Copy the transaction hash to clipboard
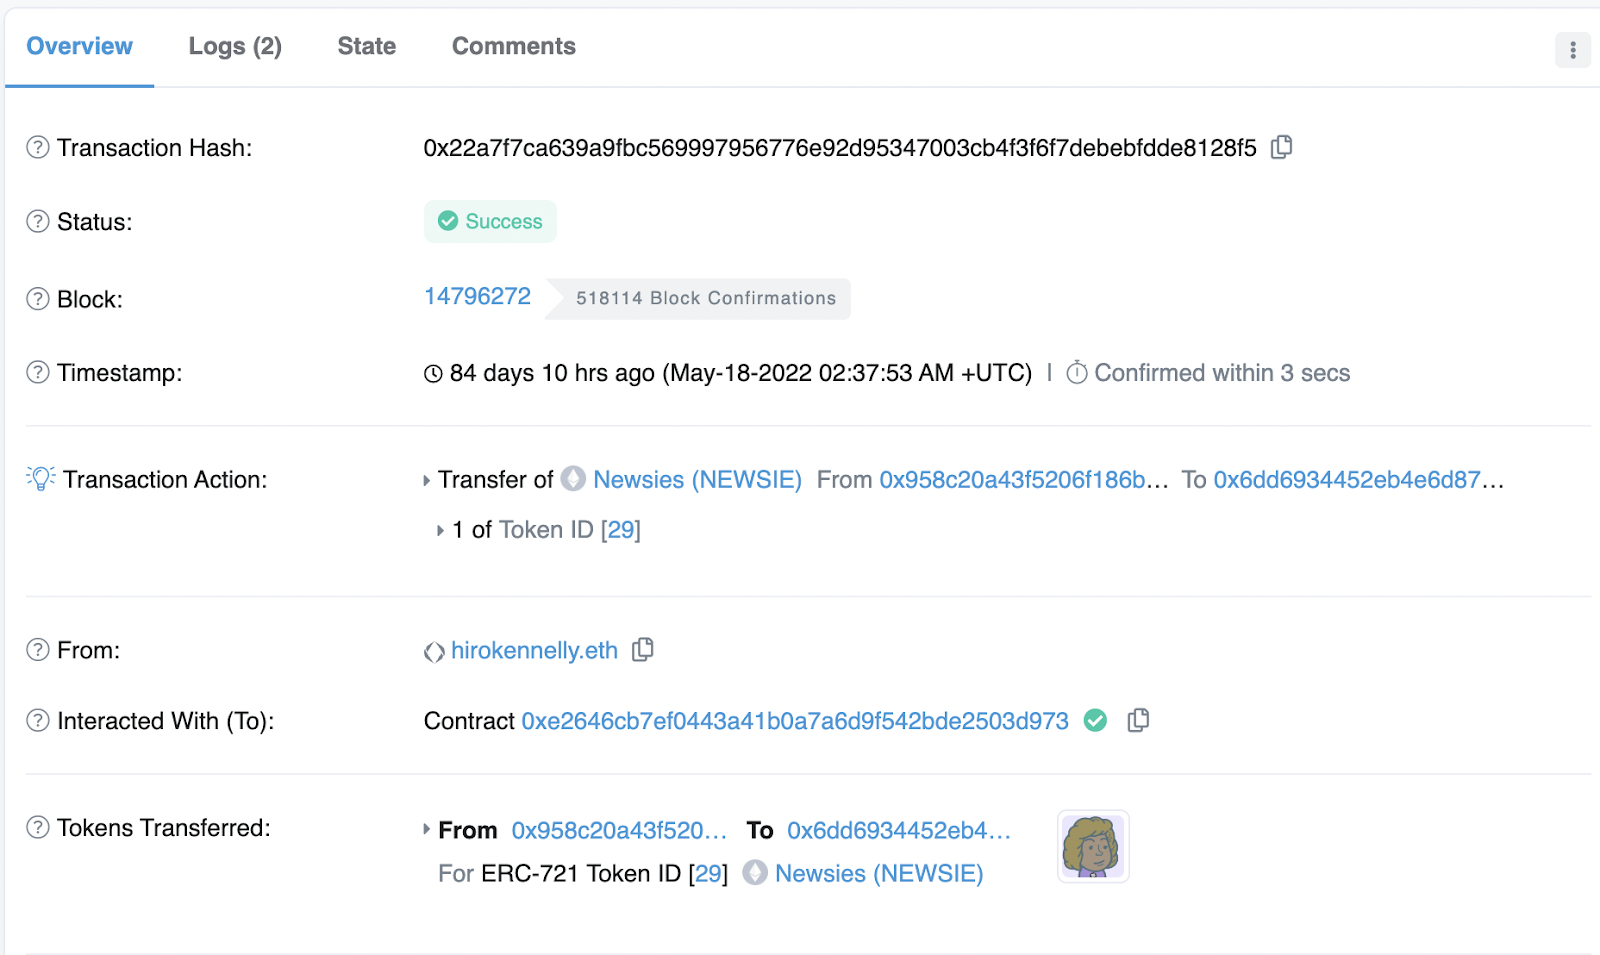The image size is (1600, 955). pos(1281,147)
